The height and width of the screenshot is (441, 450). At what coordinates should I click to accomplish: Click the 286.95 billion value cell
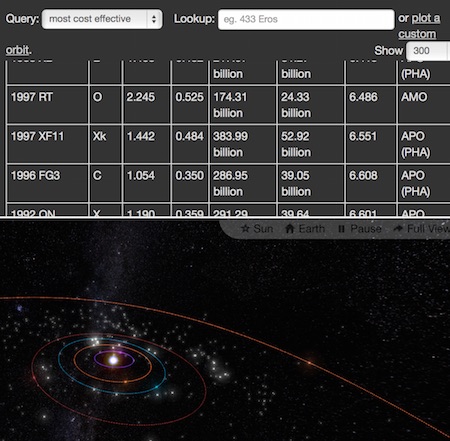243,184
